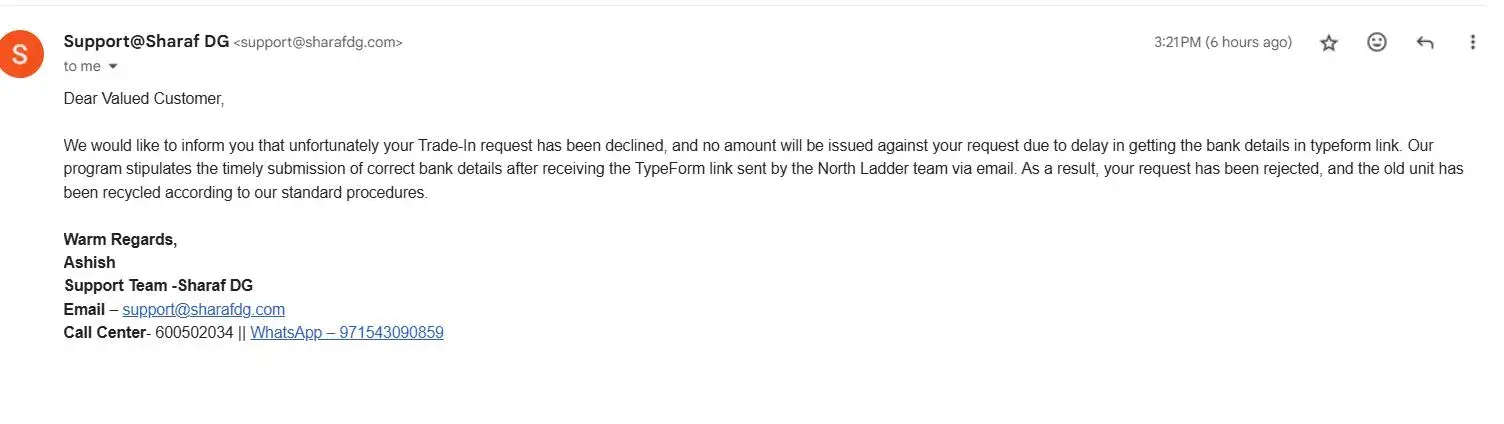Click the reply arrow icon
Screen dimensions: 1504x424
(x=1425, y=43)
